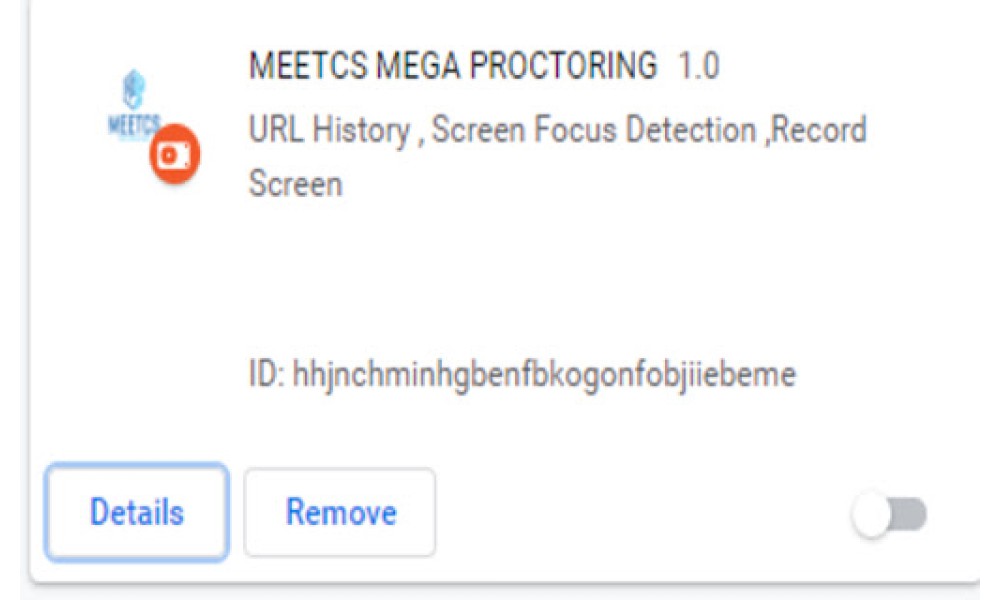Click the version number 1.0
The image size is (1000, 600).
coord(698,65)
